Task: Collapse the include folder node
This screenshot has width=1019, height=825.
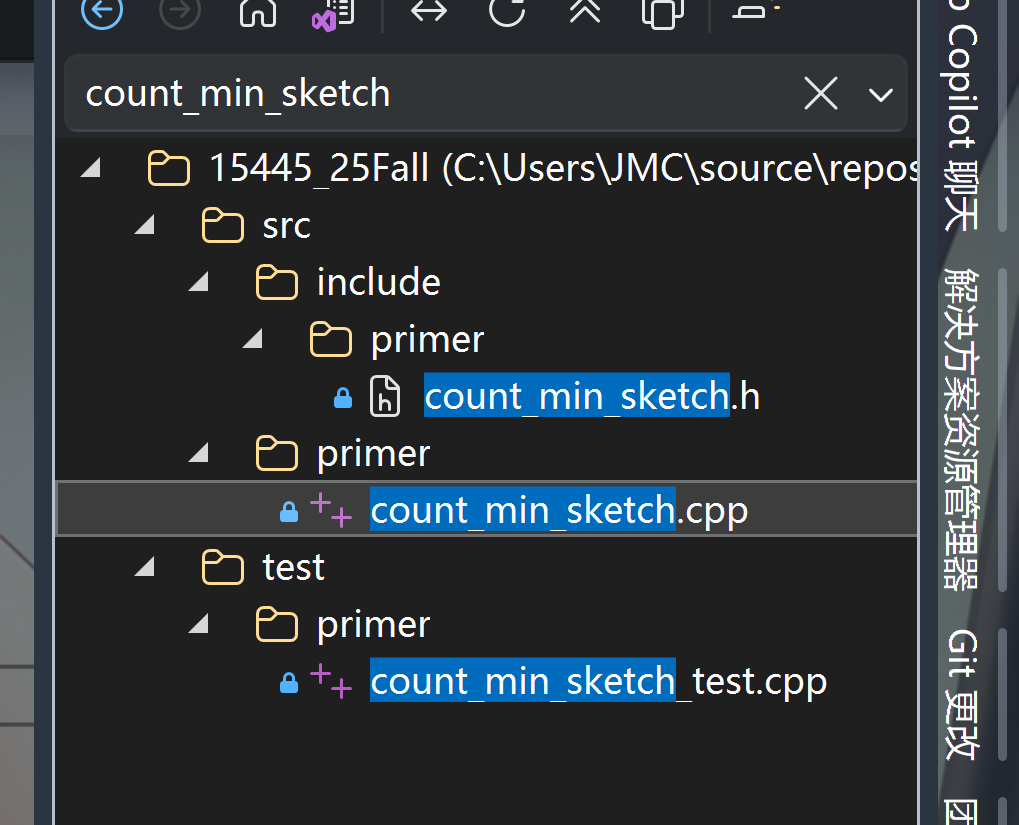Action: tap(199, 282)
